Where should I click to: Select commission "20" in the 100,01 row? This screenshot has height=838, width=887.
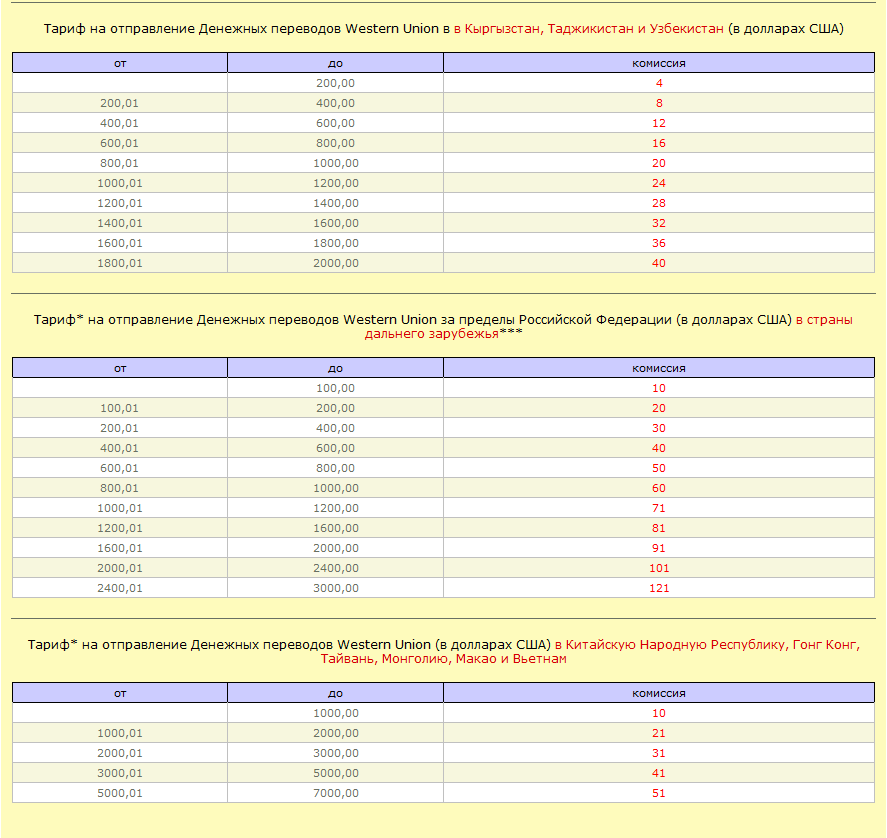pyautogui.click(x=659, y=408)
